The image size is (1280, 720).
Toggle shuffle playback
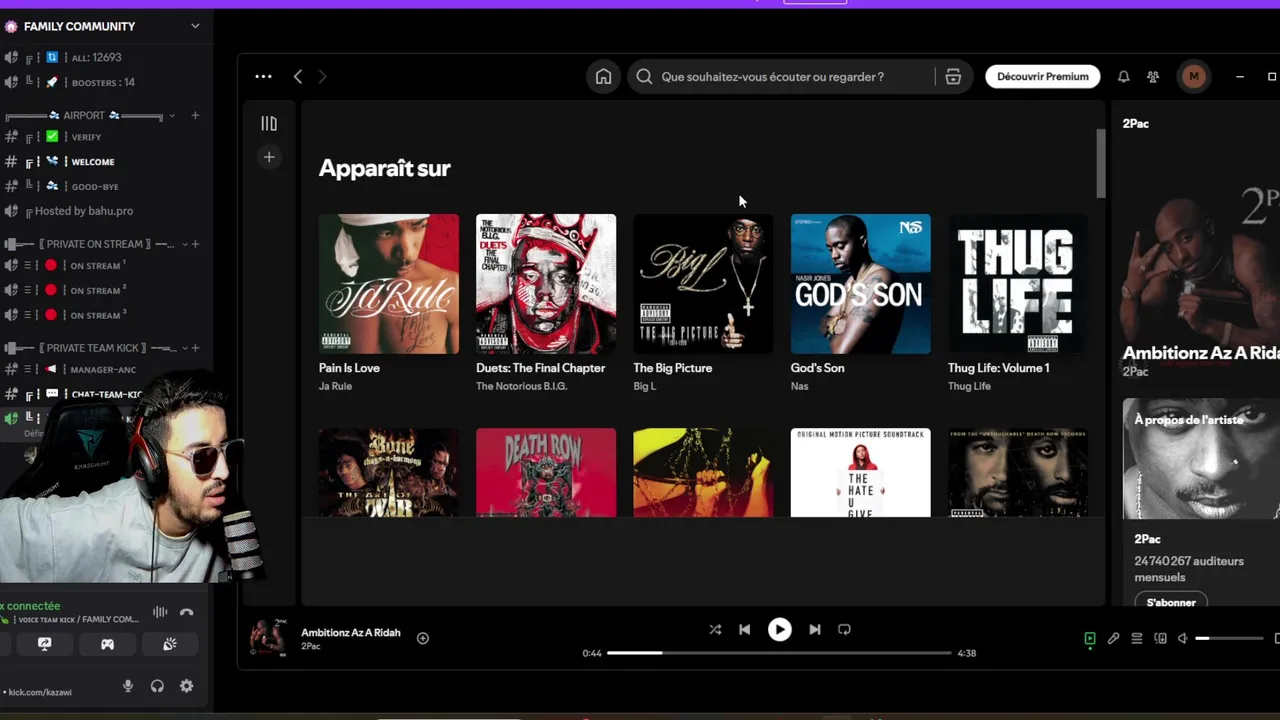coord(715,629)
